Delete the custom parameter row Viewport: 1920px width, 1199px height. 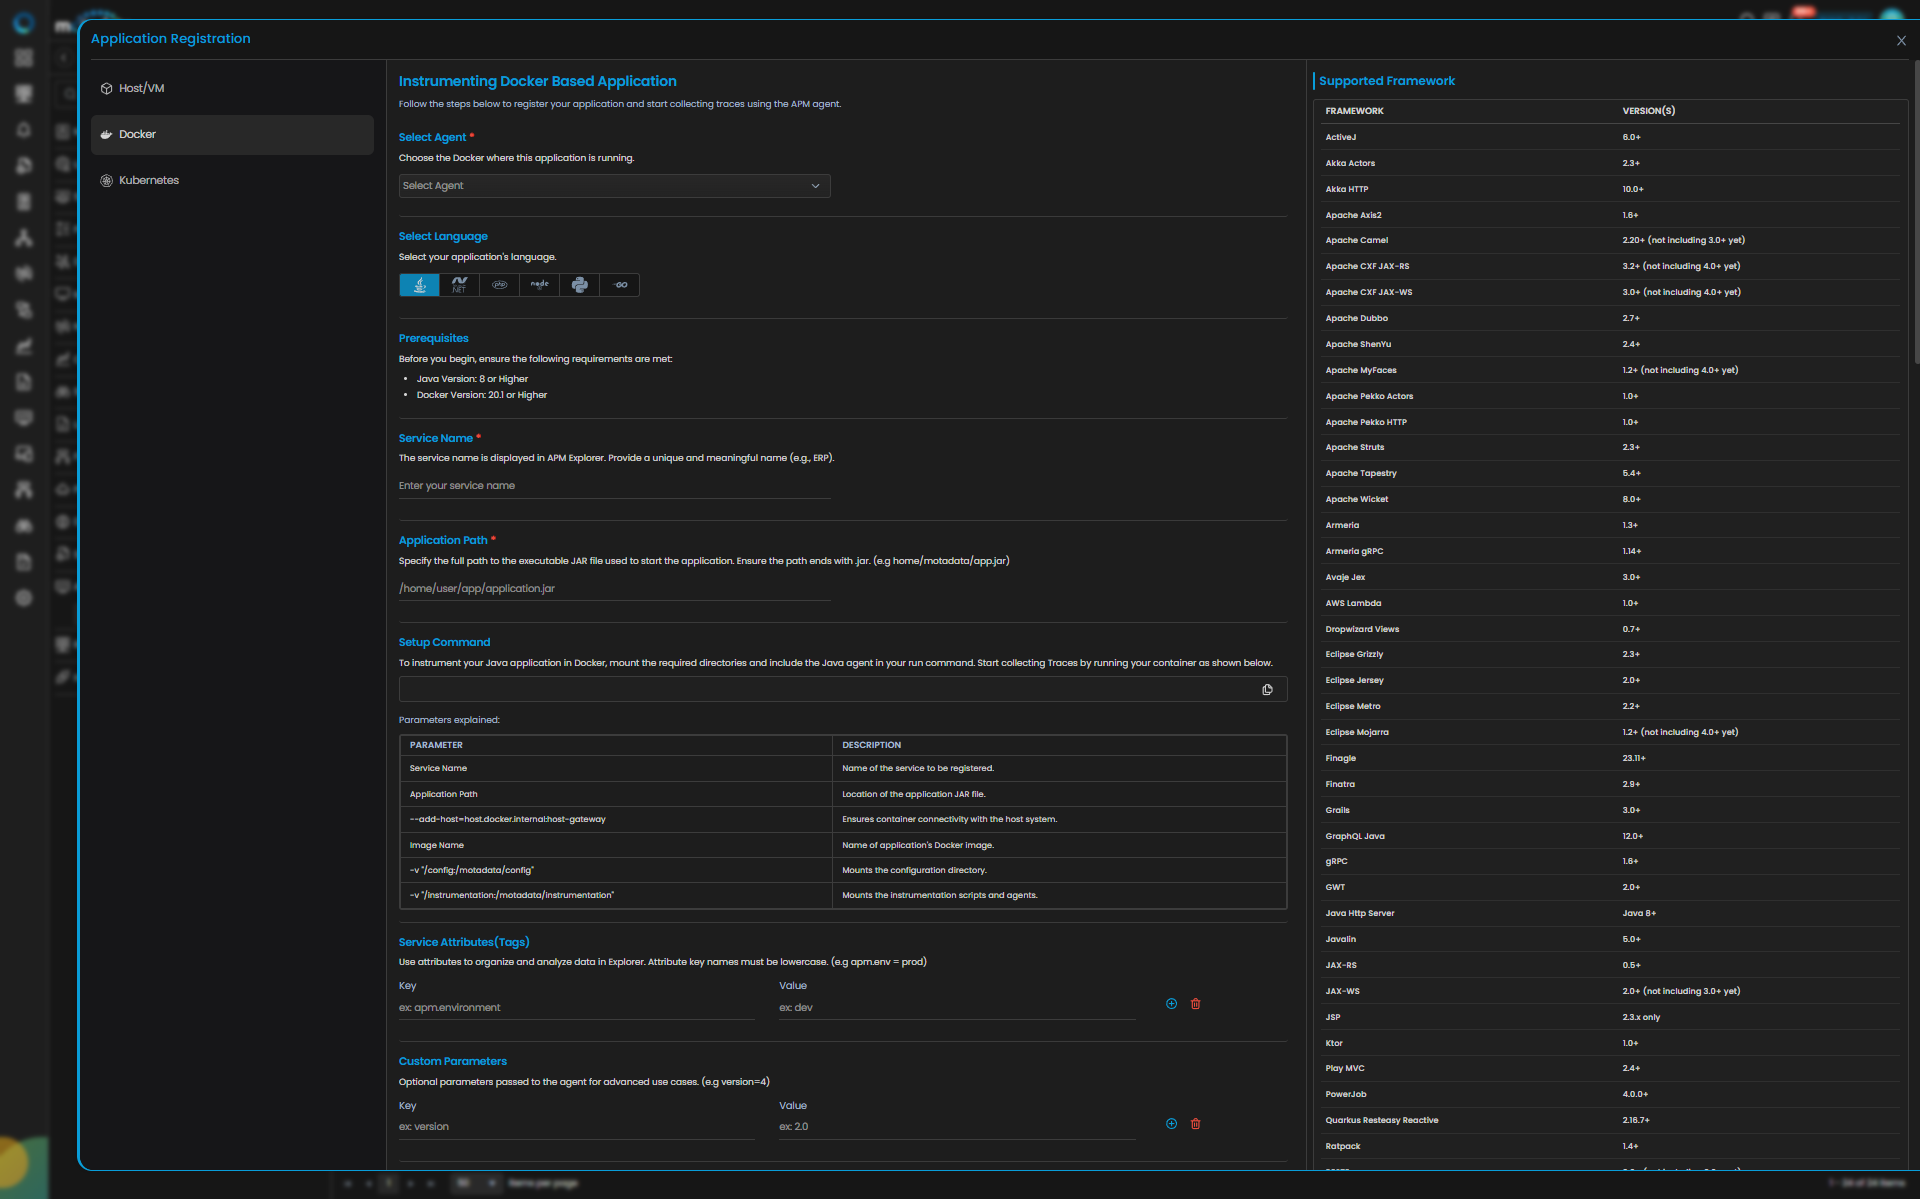[1195, 1124]
